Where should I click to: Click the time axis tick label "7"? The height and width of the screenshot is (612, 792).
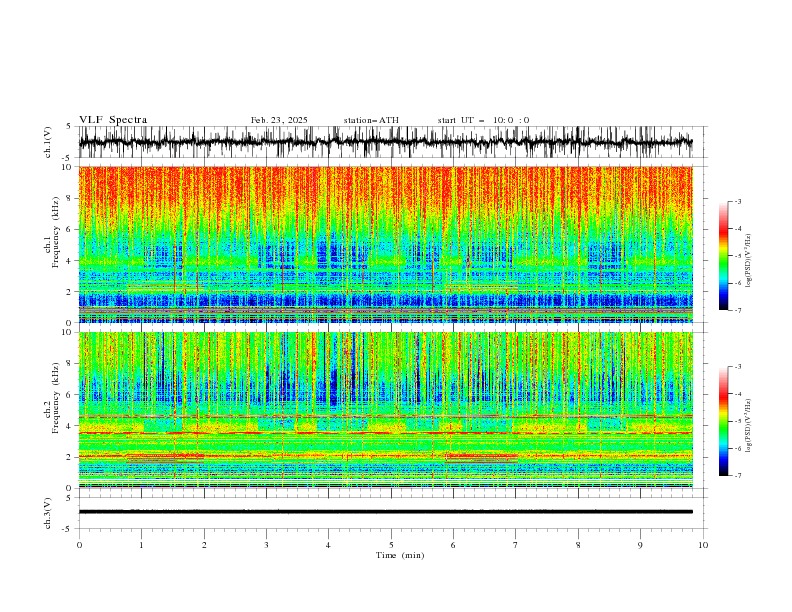click(516, 545)
